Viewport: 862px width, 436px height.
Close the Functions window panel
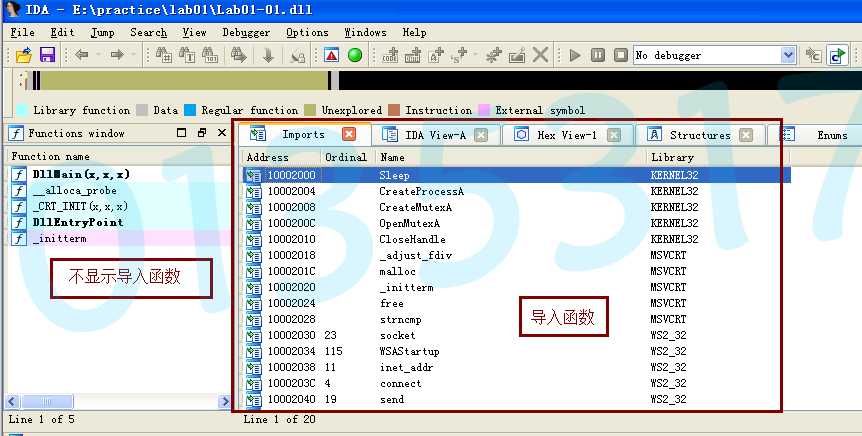(222, 133)
